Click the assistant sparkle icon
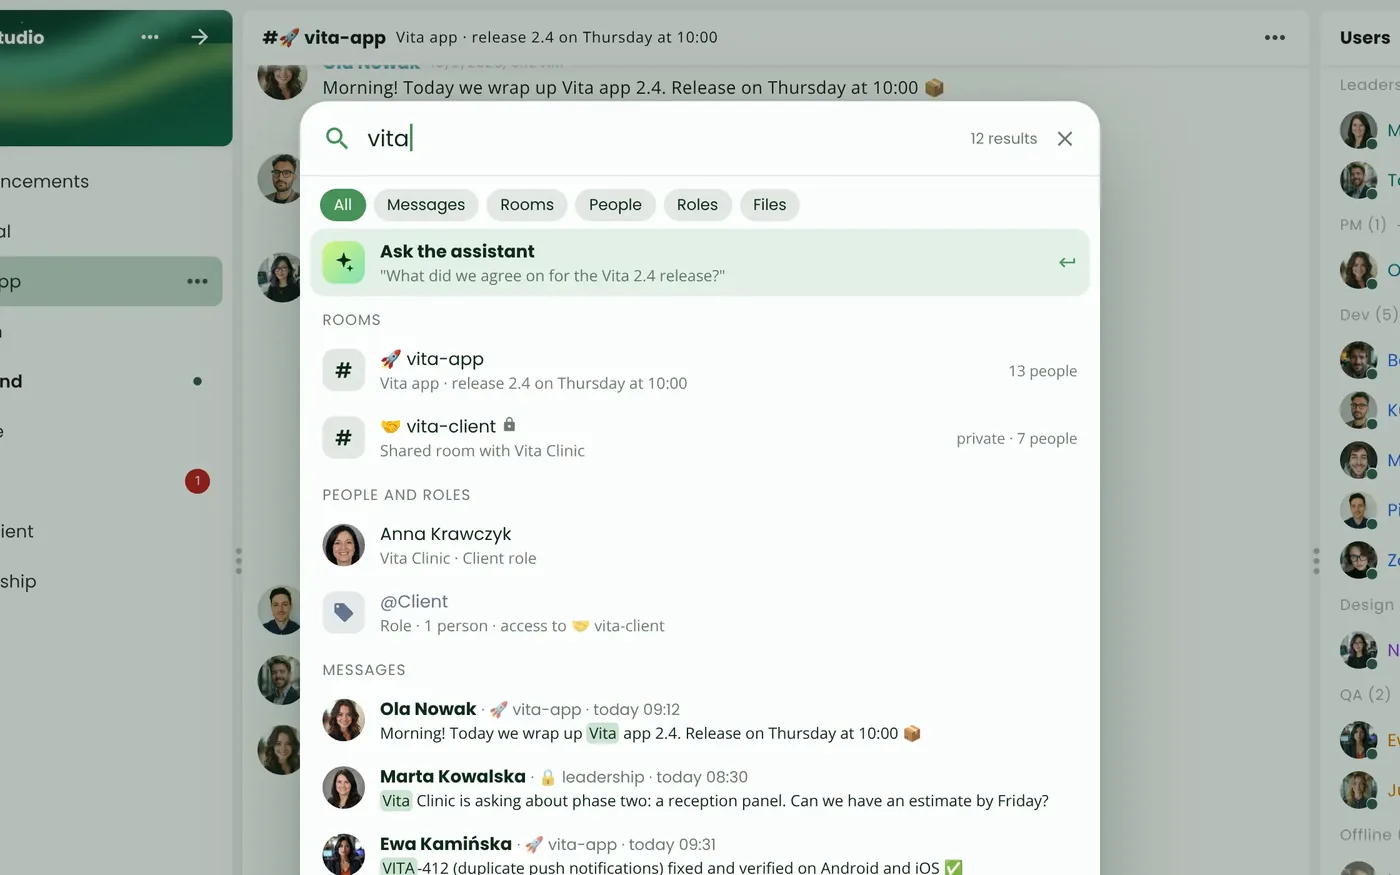 pos(344,262)
